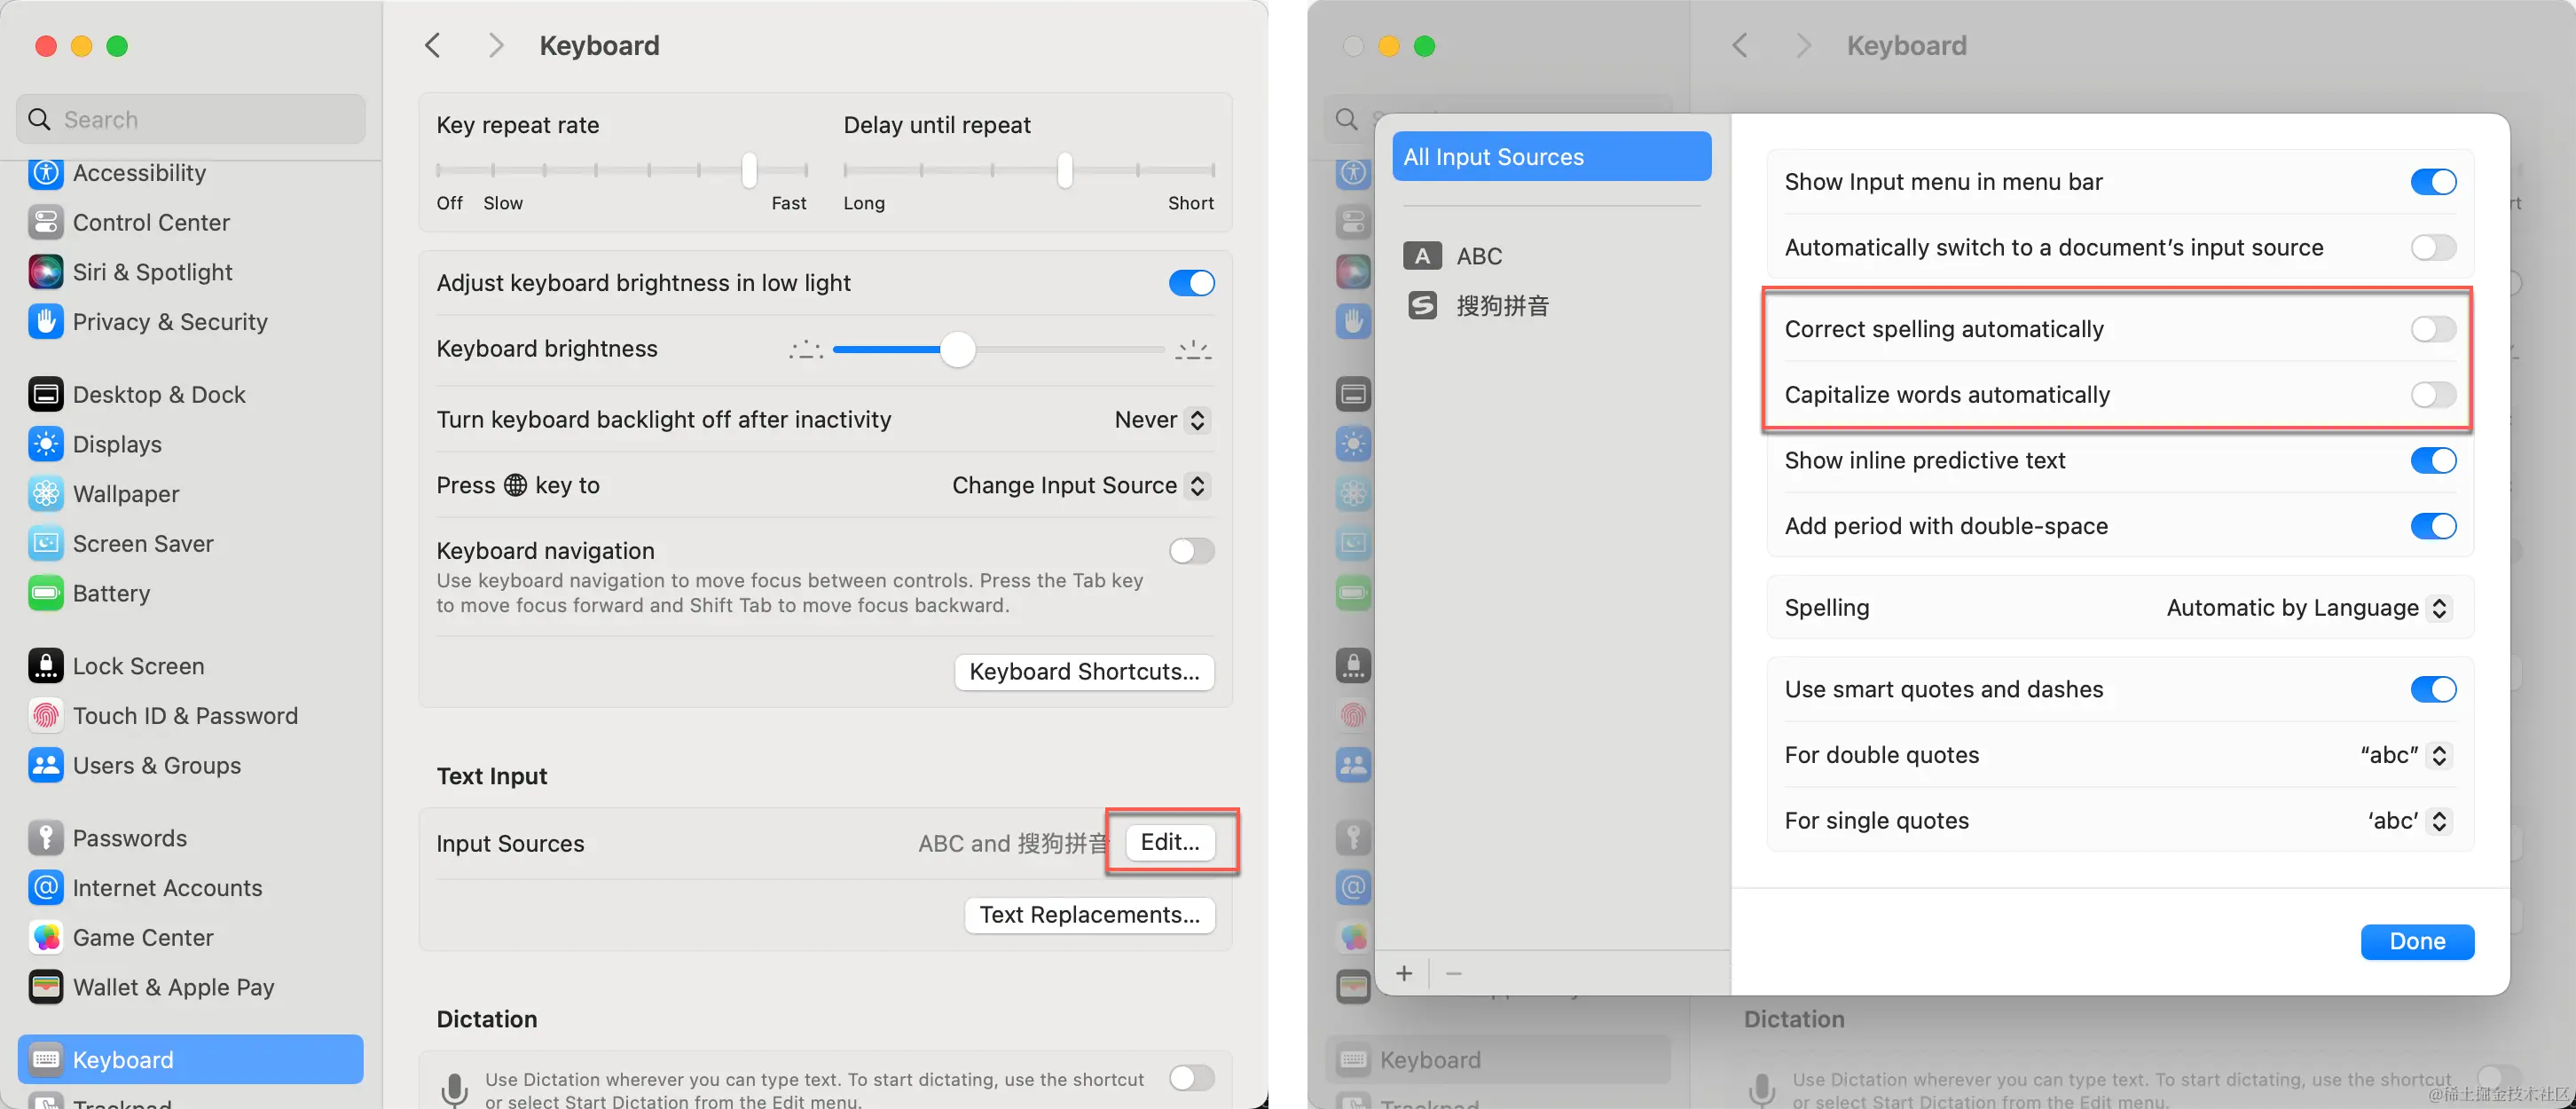Open the For double quotes style dropdown
The height and width of the screenshot is (1109, 2576).
pyautogui.click(x=2404, y=755)
